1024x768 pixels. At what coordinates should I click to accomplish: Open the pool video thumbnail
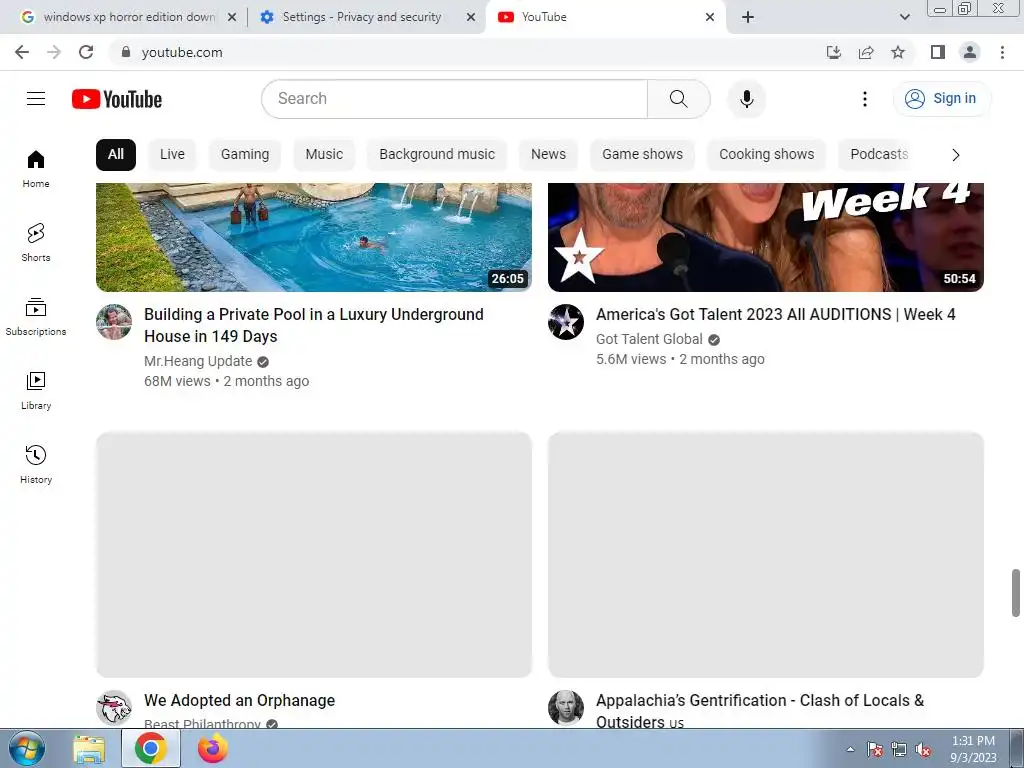pyautogui.click(x=313, y=237)
